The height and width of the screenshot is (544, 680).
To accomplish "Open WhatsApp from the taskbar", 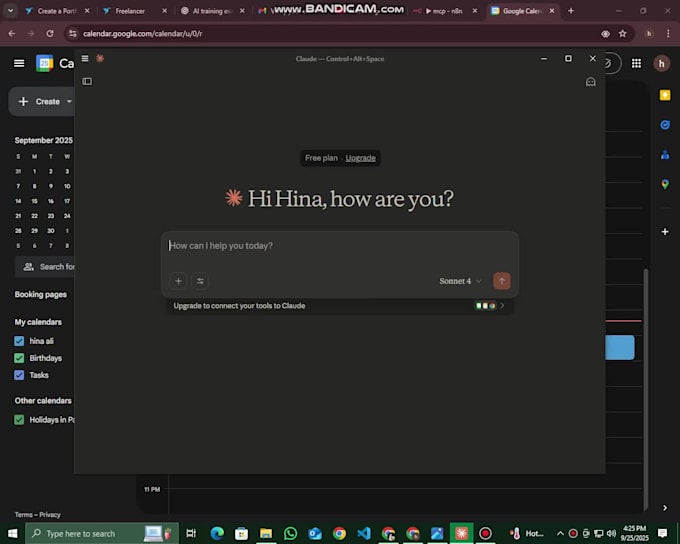I will point(291,533).
